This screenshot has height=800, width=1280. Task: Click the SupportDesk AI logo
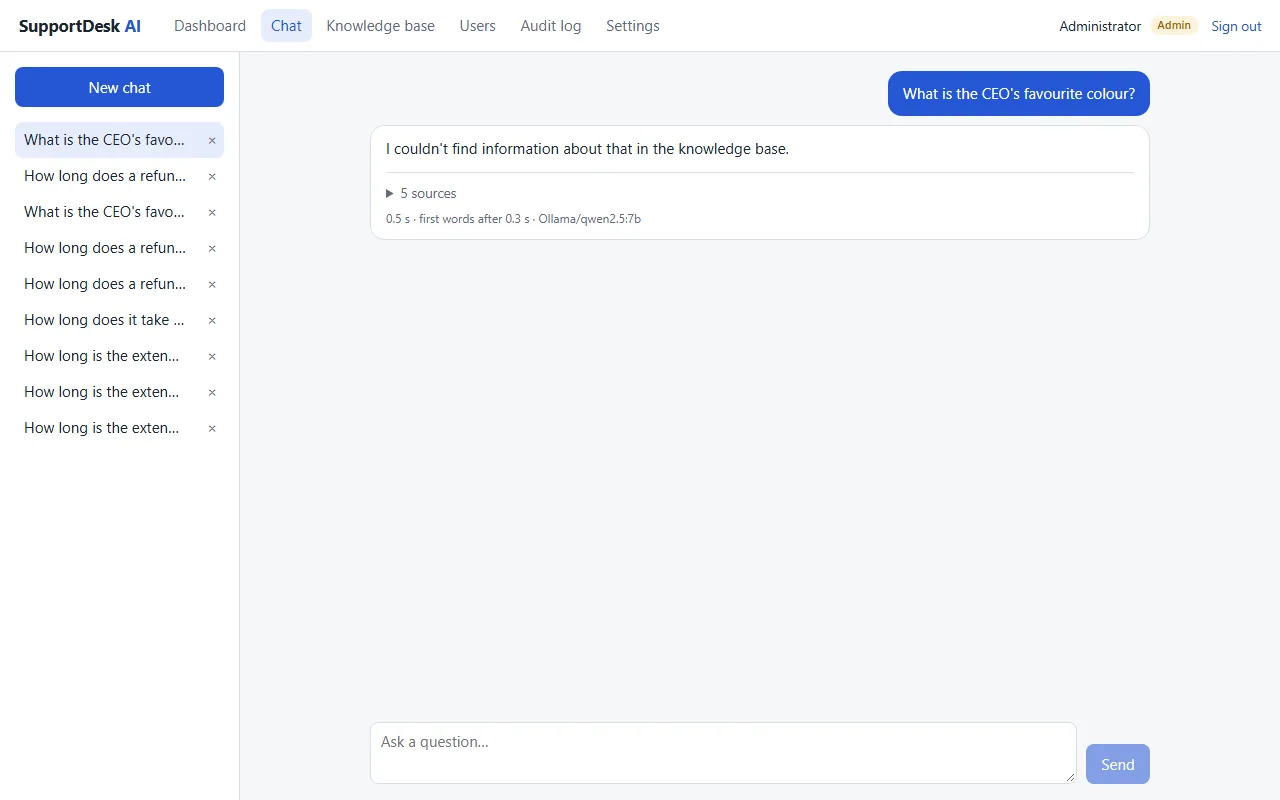tap(80, 26)
